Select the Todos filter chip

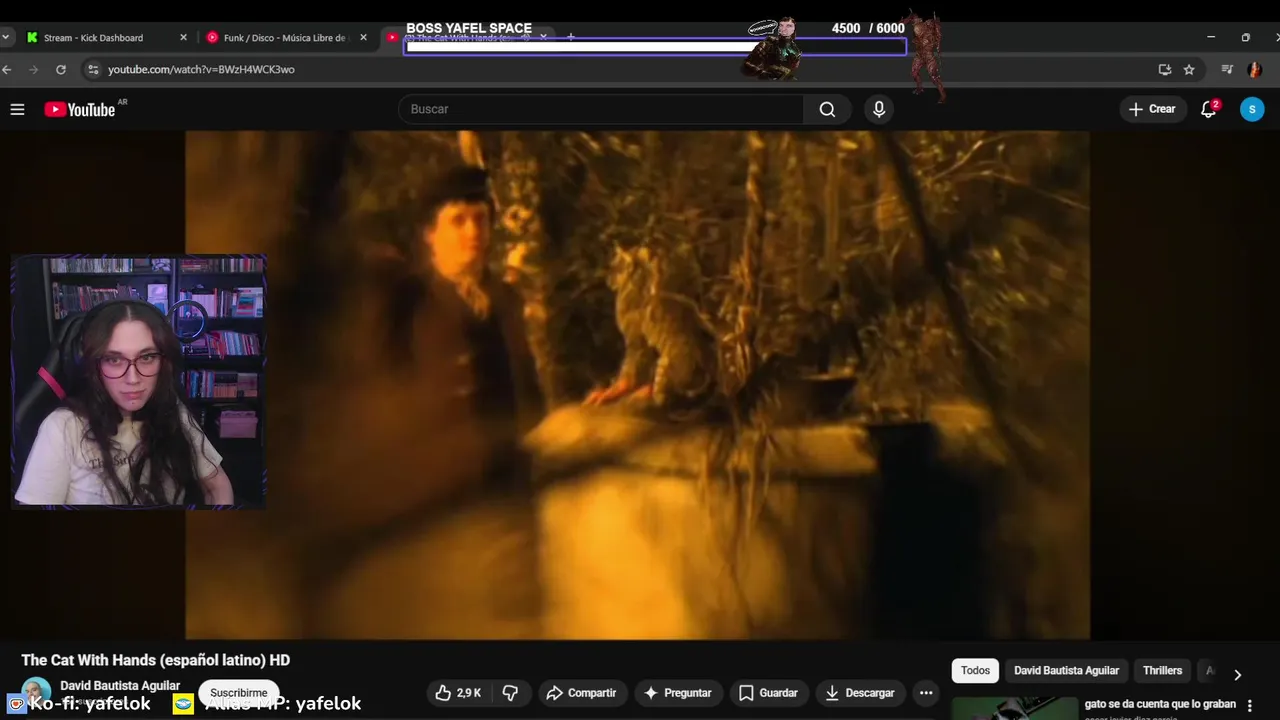pos(975,671)
